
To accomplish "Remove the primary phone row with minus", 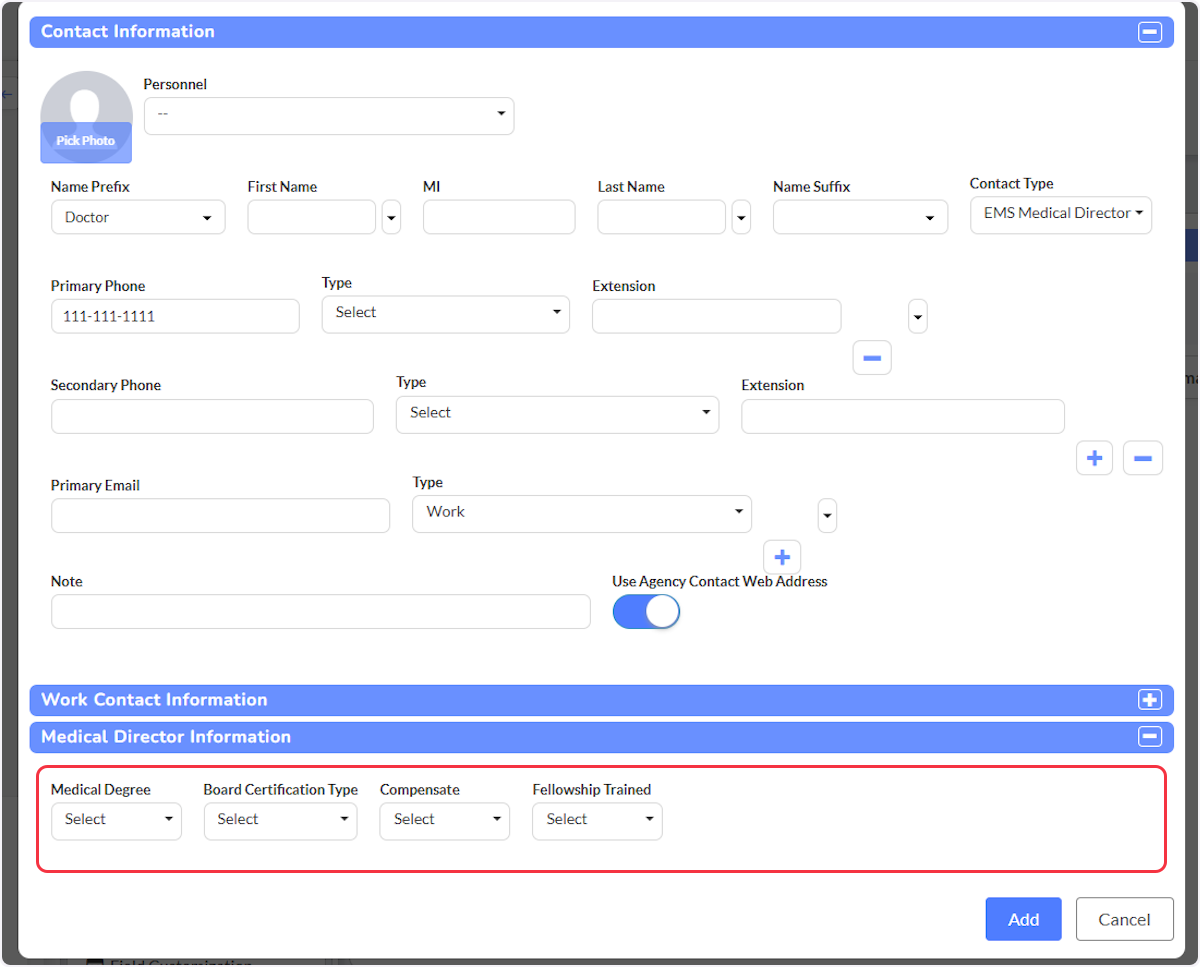I will click(x=871, y=357).
